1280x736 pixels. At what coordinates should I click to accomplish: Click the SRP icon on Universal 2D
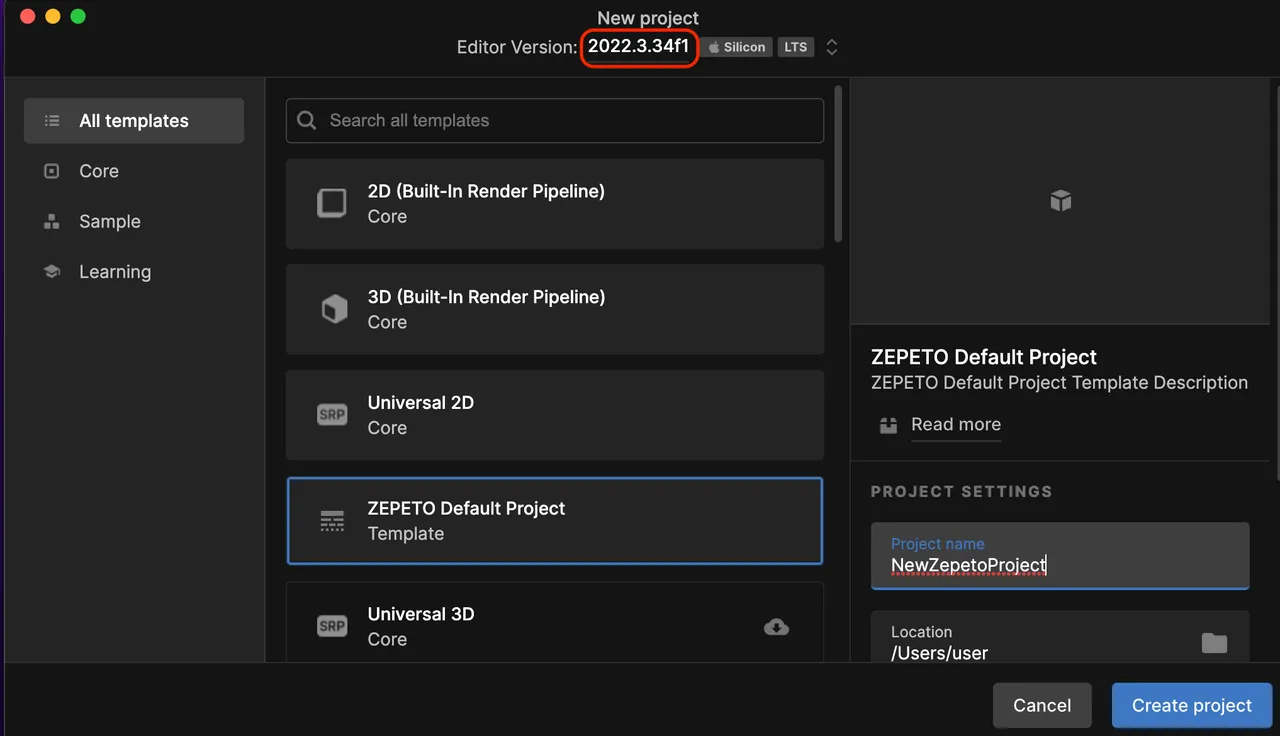tap(332, 414)
